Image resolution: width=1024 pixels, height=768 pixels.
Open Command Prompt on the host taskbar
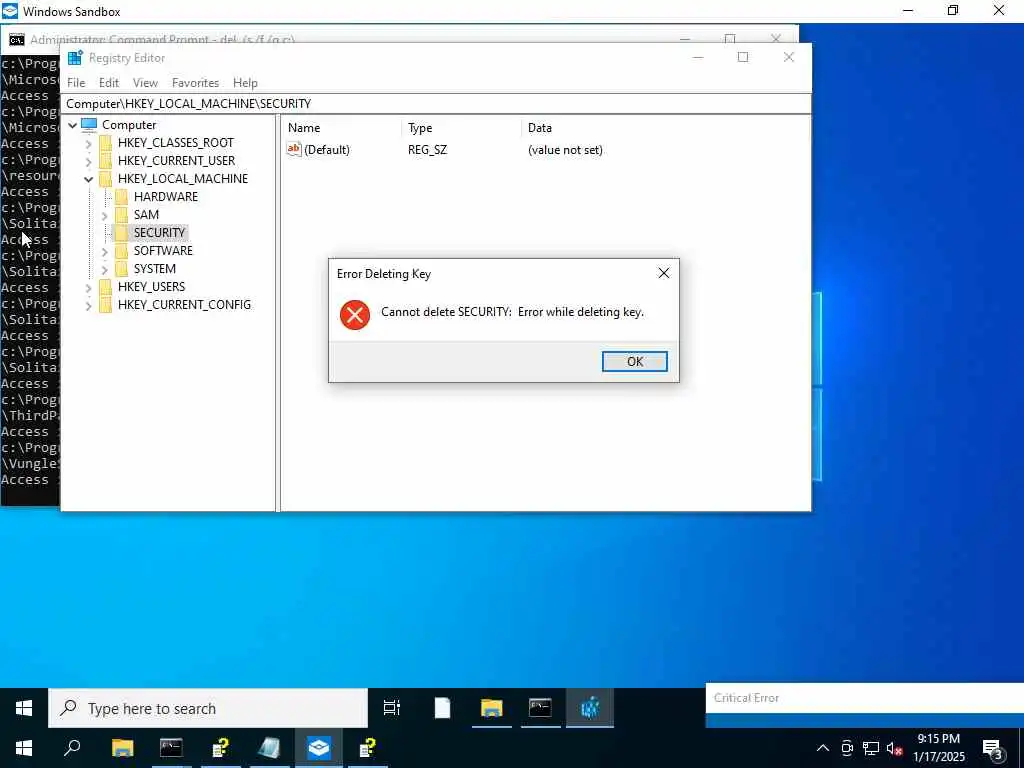coord(171,748)
